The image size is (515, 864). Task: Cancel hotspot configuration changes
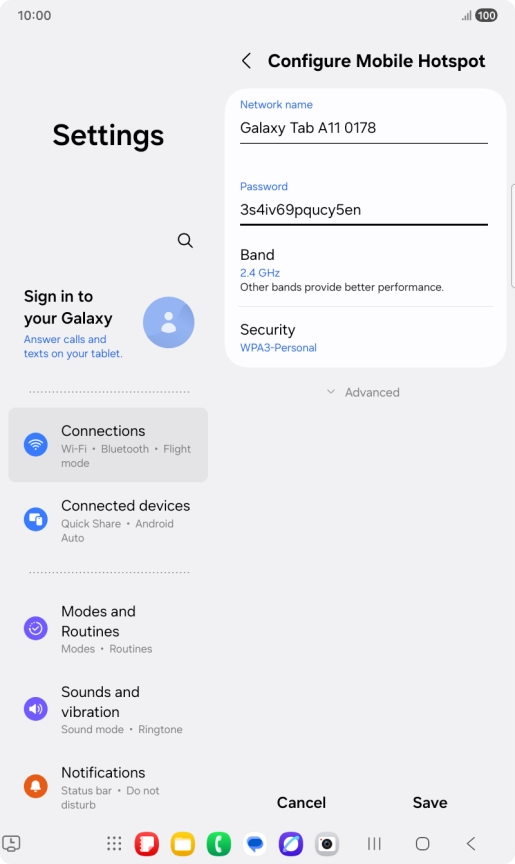[301, 802]
